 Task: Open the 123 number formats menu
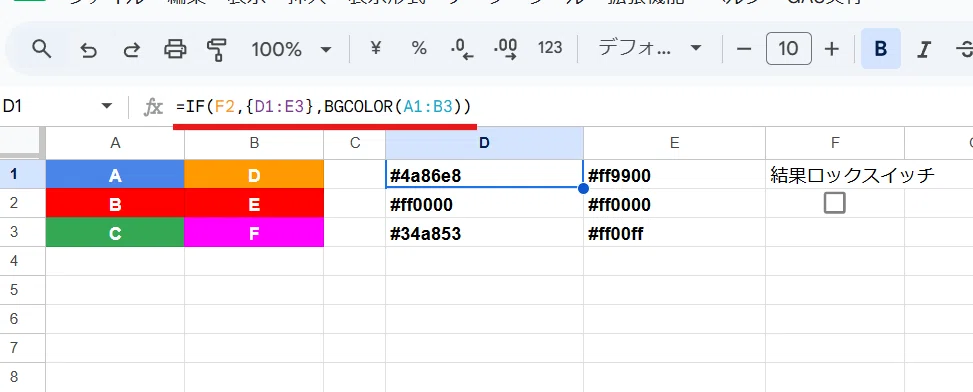(550, 48)
